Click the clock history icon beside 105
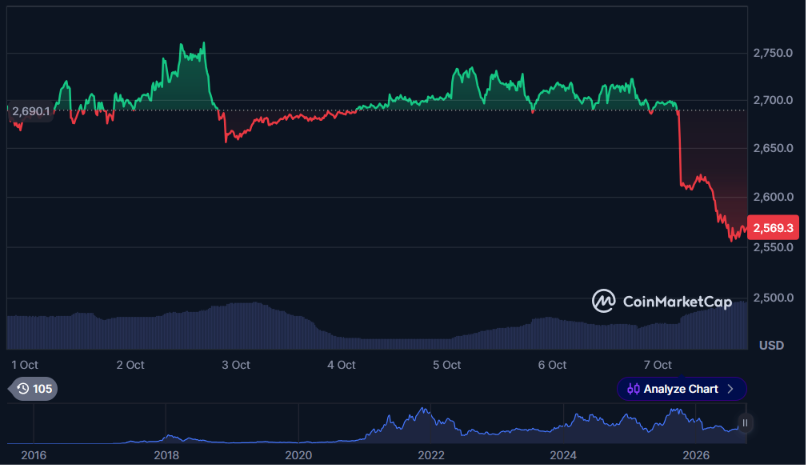 point(23,389)
